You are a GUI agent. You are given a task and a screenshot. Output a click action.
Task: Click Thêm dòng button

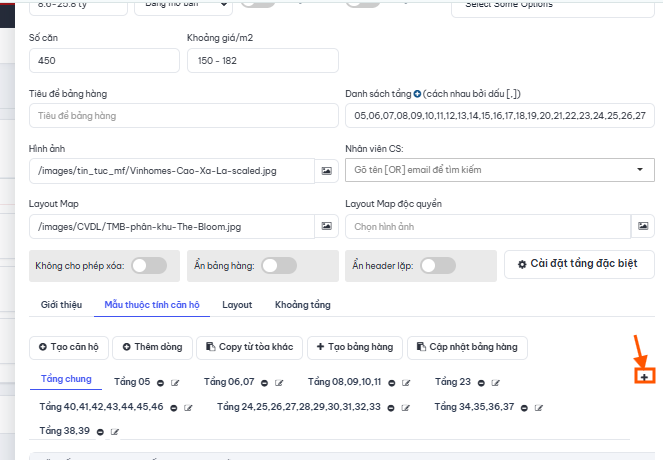[152, 348]
